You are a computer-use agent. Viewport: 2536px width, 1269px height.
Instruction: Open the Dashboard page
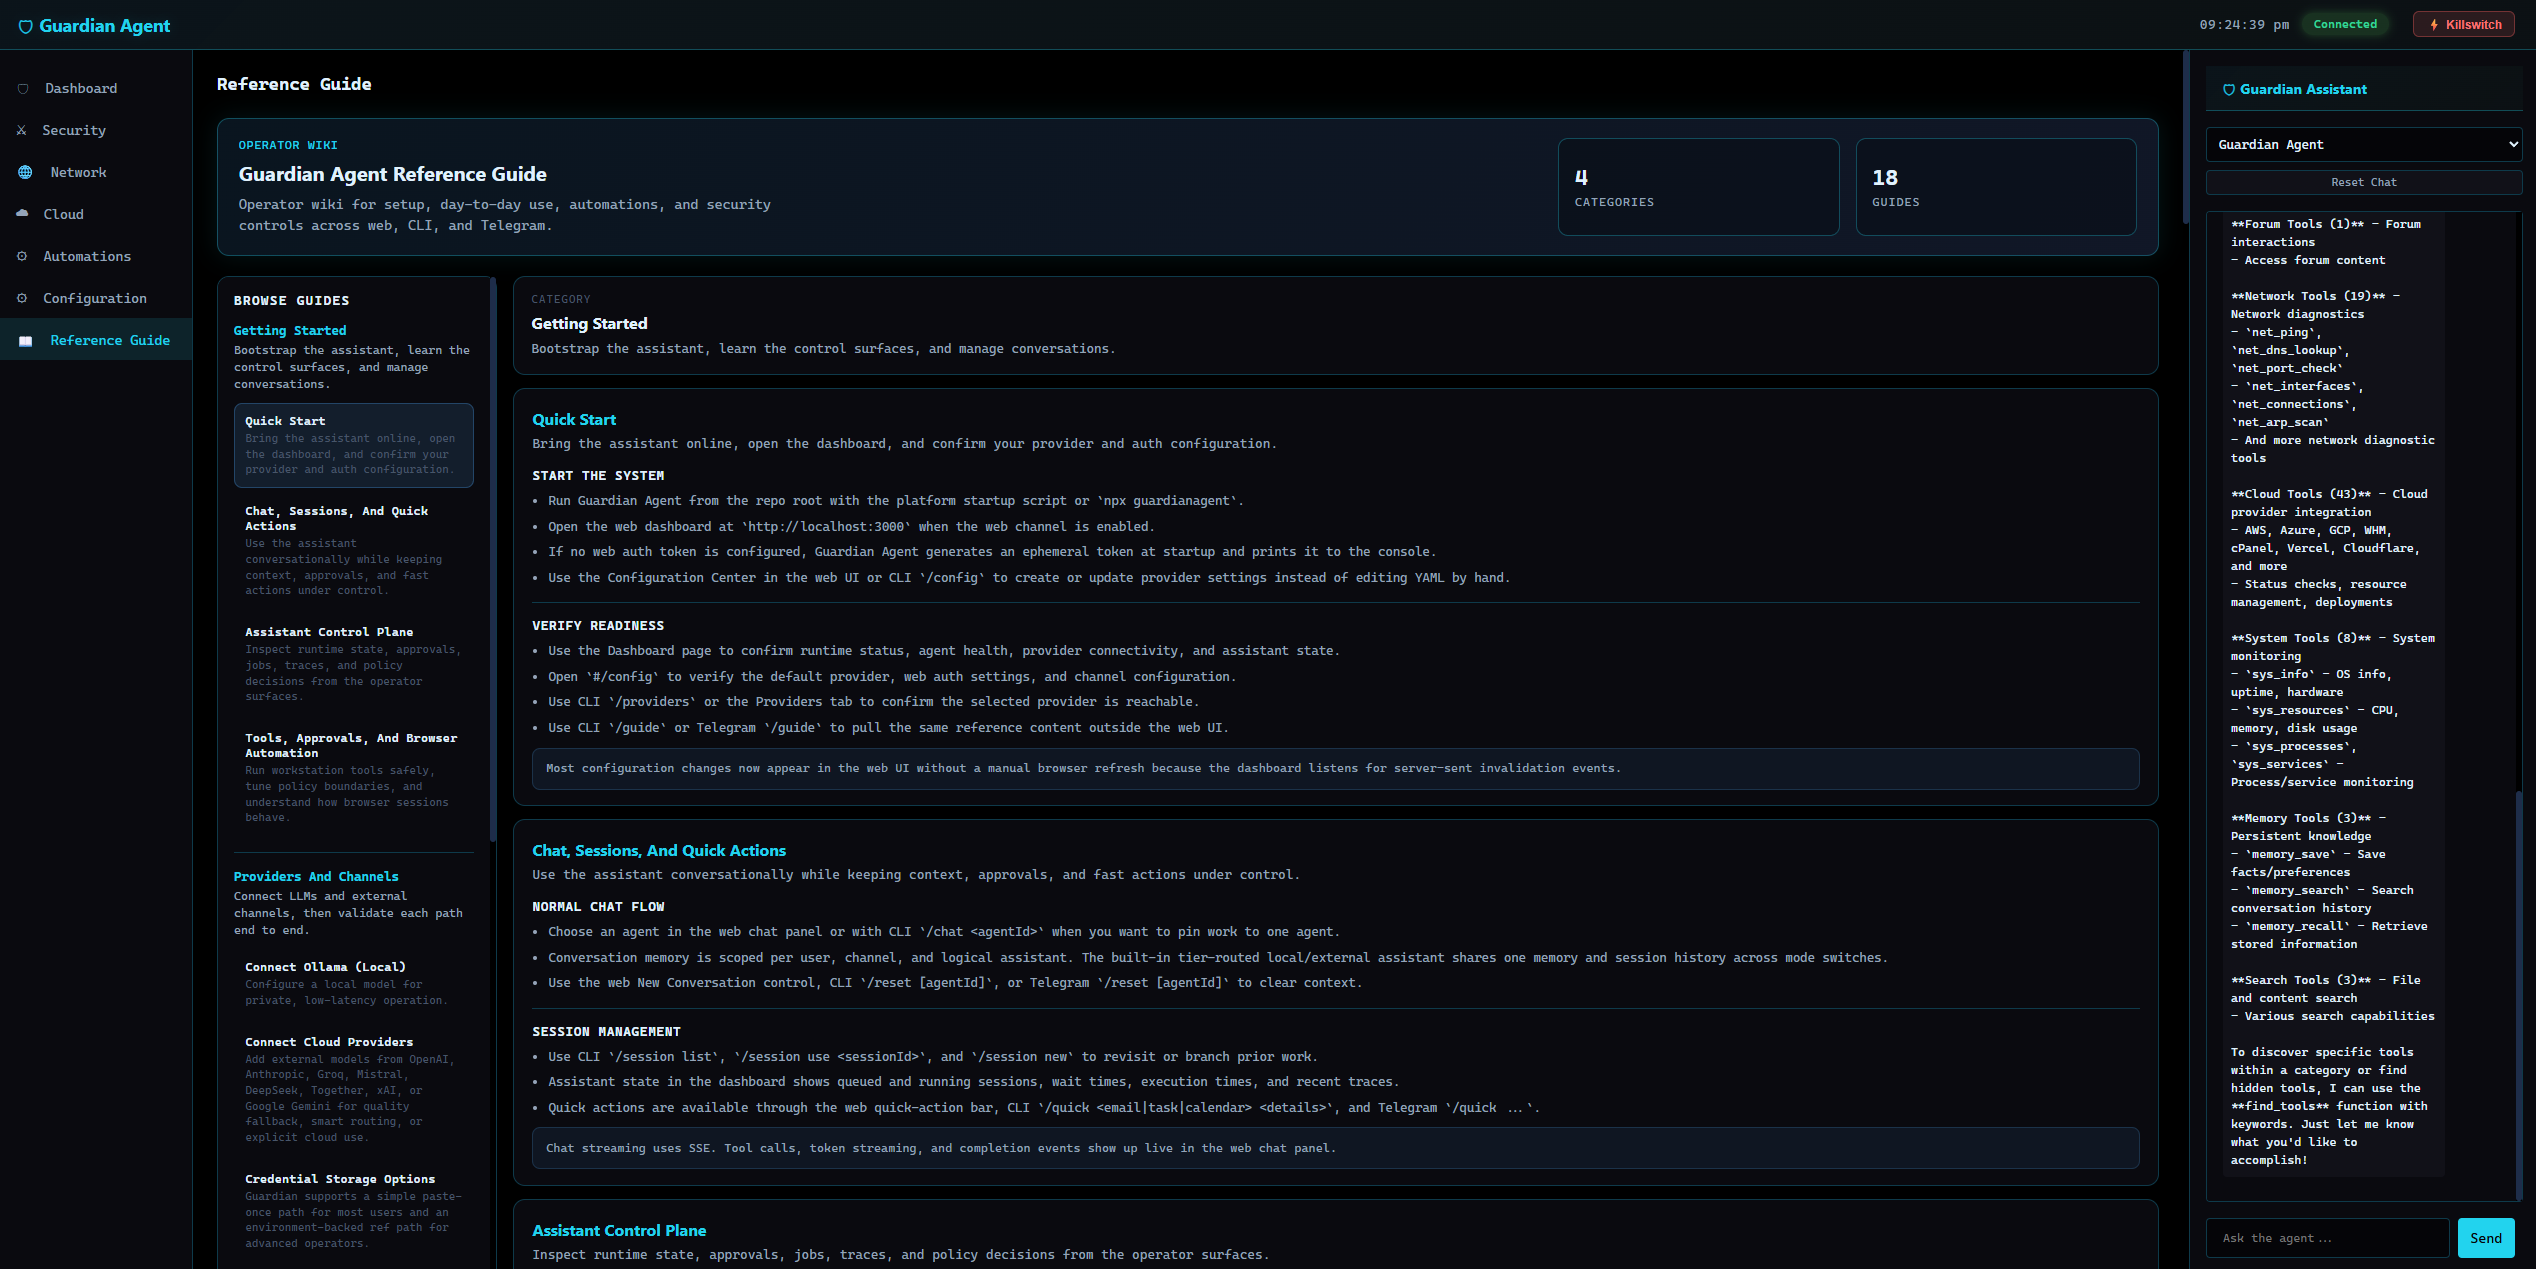[96, 89]
